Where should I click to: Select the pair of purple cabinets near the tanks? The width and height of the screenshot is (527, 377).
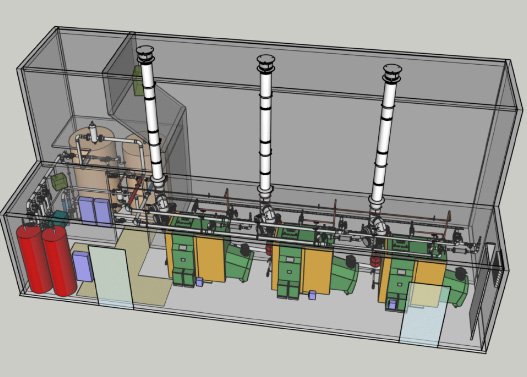click(94, 212)
